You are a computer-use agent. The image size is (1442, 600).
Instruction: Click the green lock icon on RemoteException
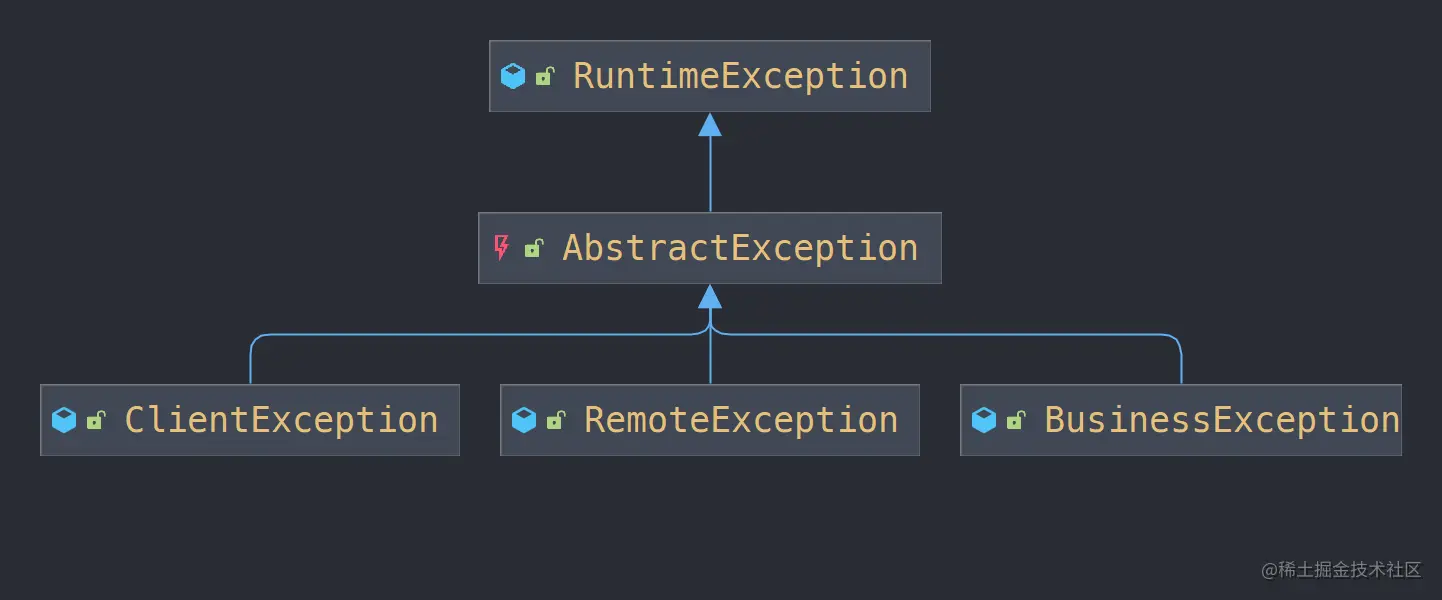click(556, 420)
